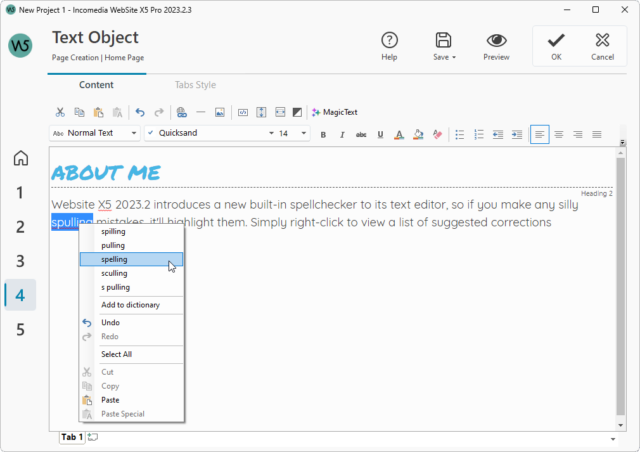
Task: Launch MagicText AI assistant
Action: click(x=335, y=112)
